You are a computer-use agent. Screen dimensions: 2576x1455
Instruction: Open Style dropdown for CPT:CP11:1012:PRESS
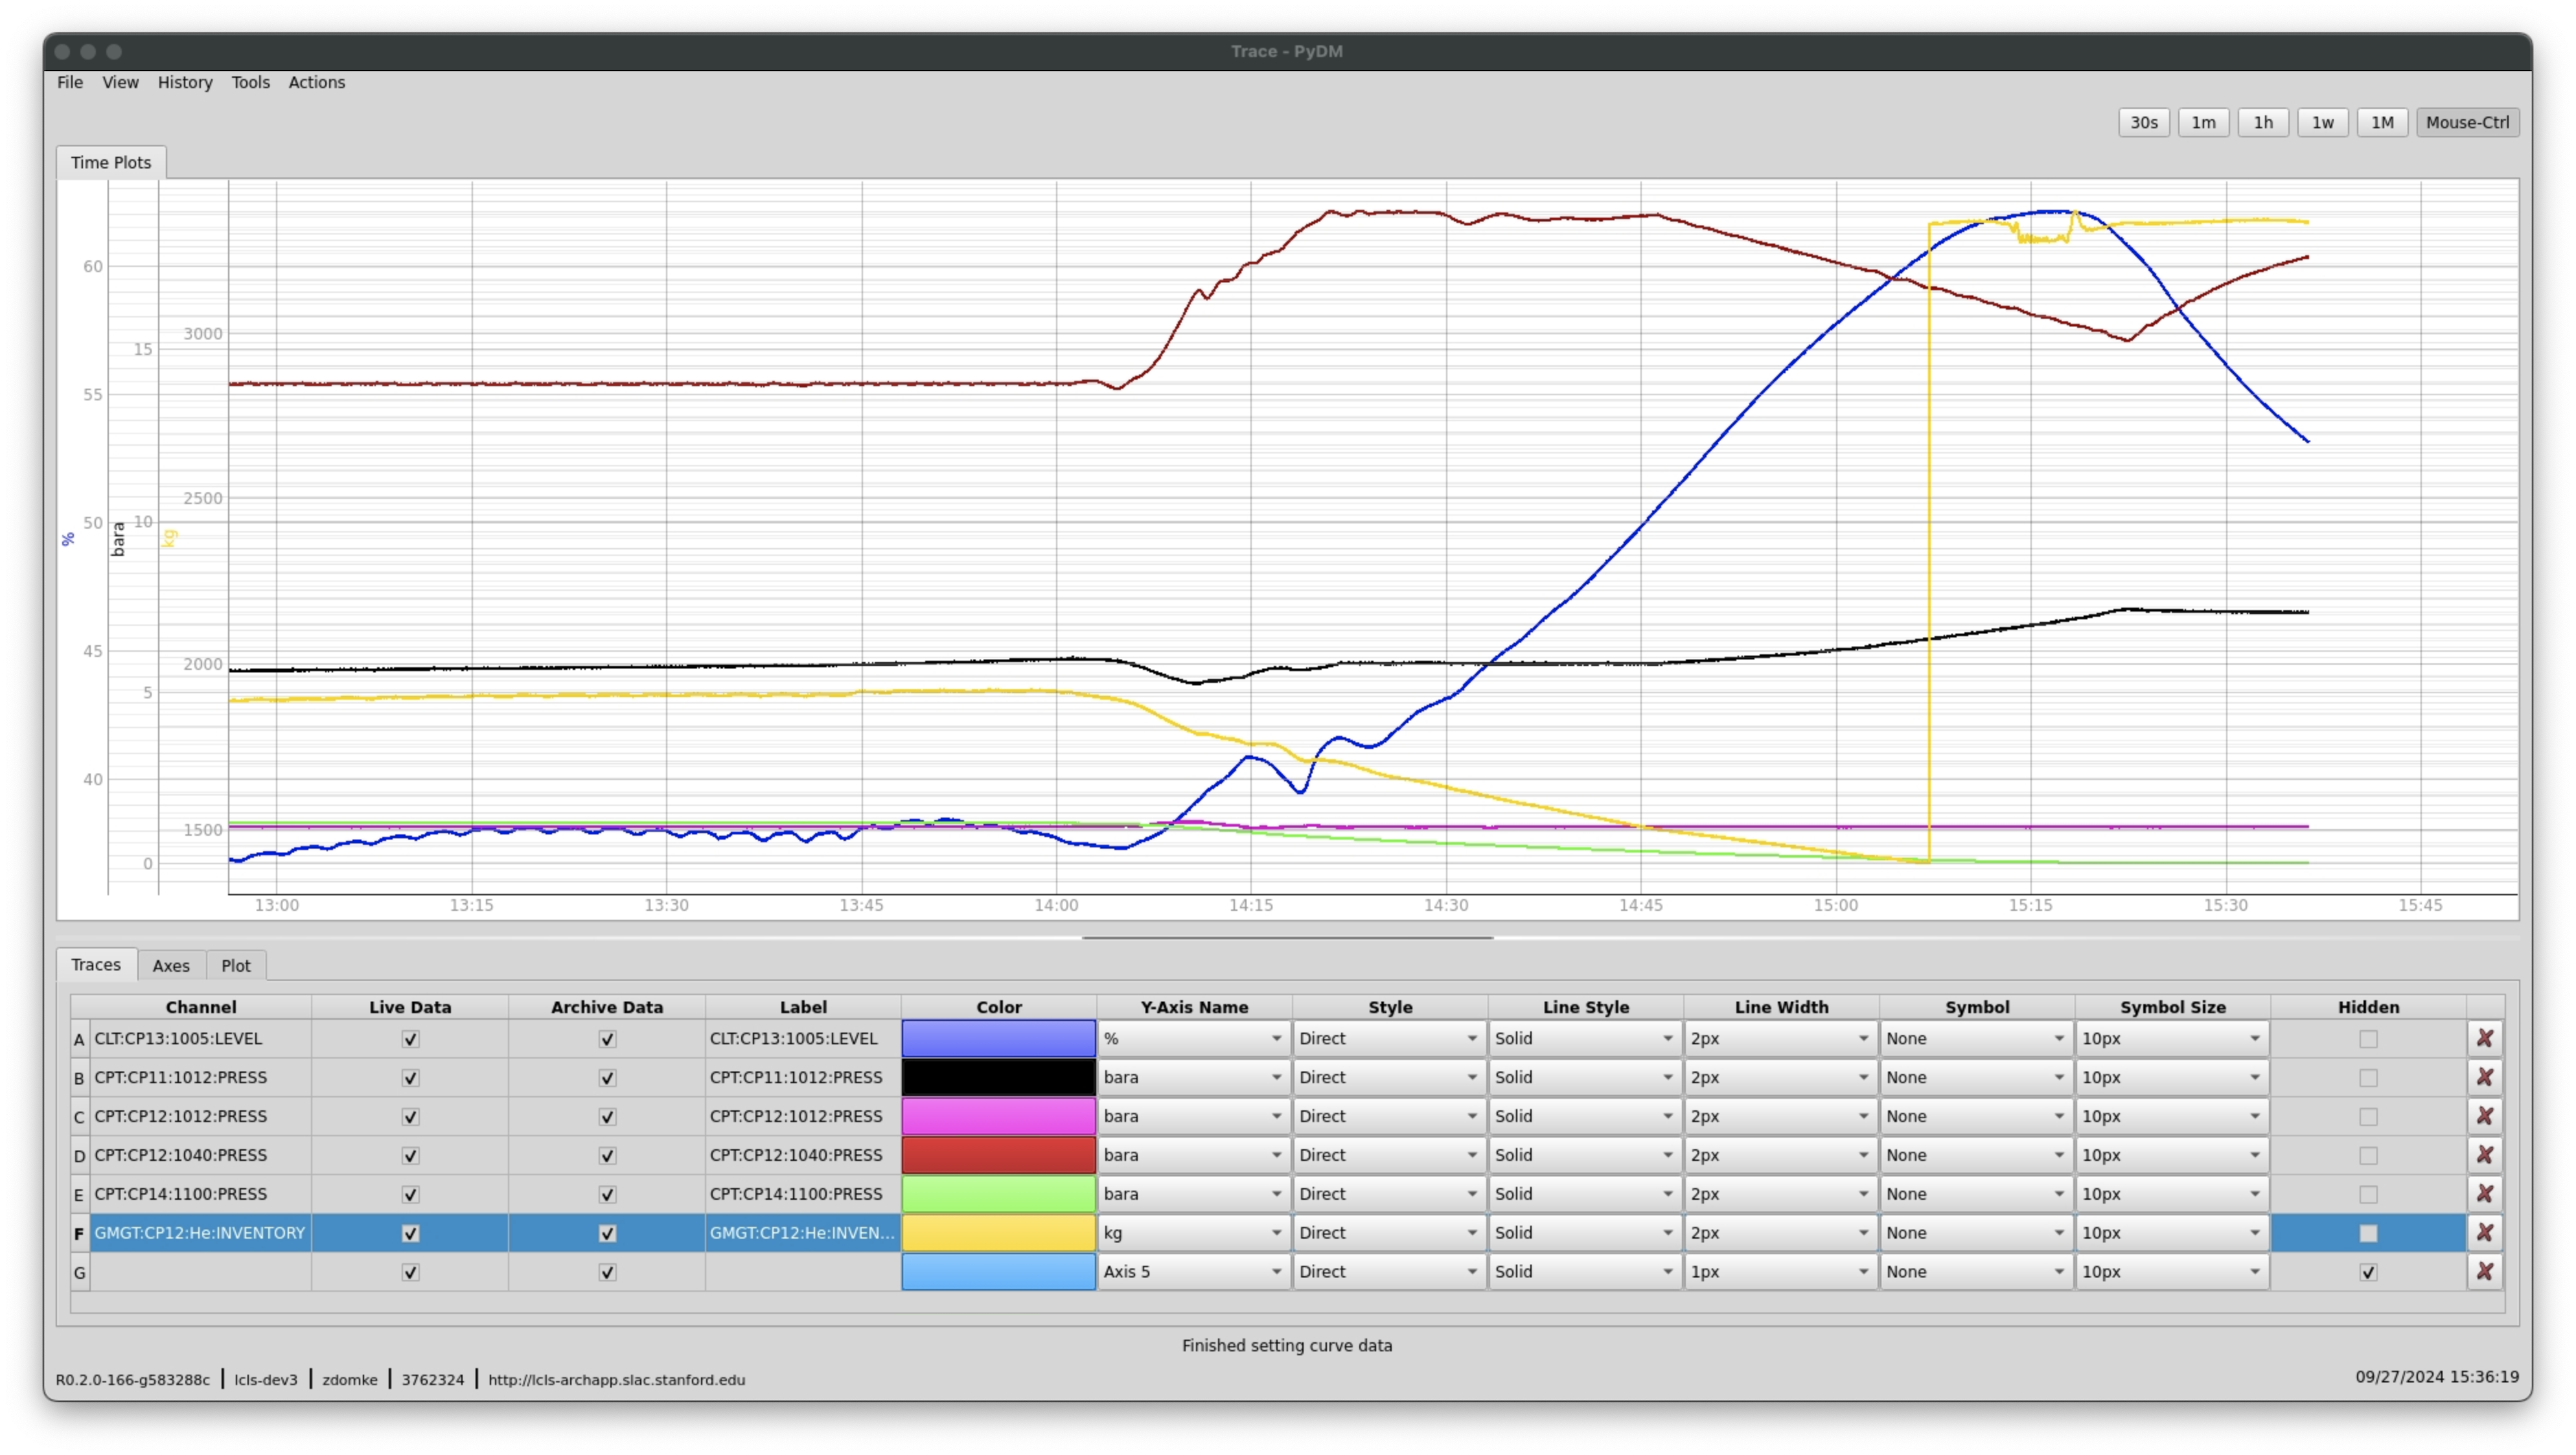(1389, 1077)
